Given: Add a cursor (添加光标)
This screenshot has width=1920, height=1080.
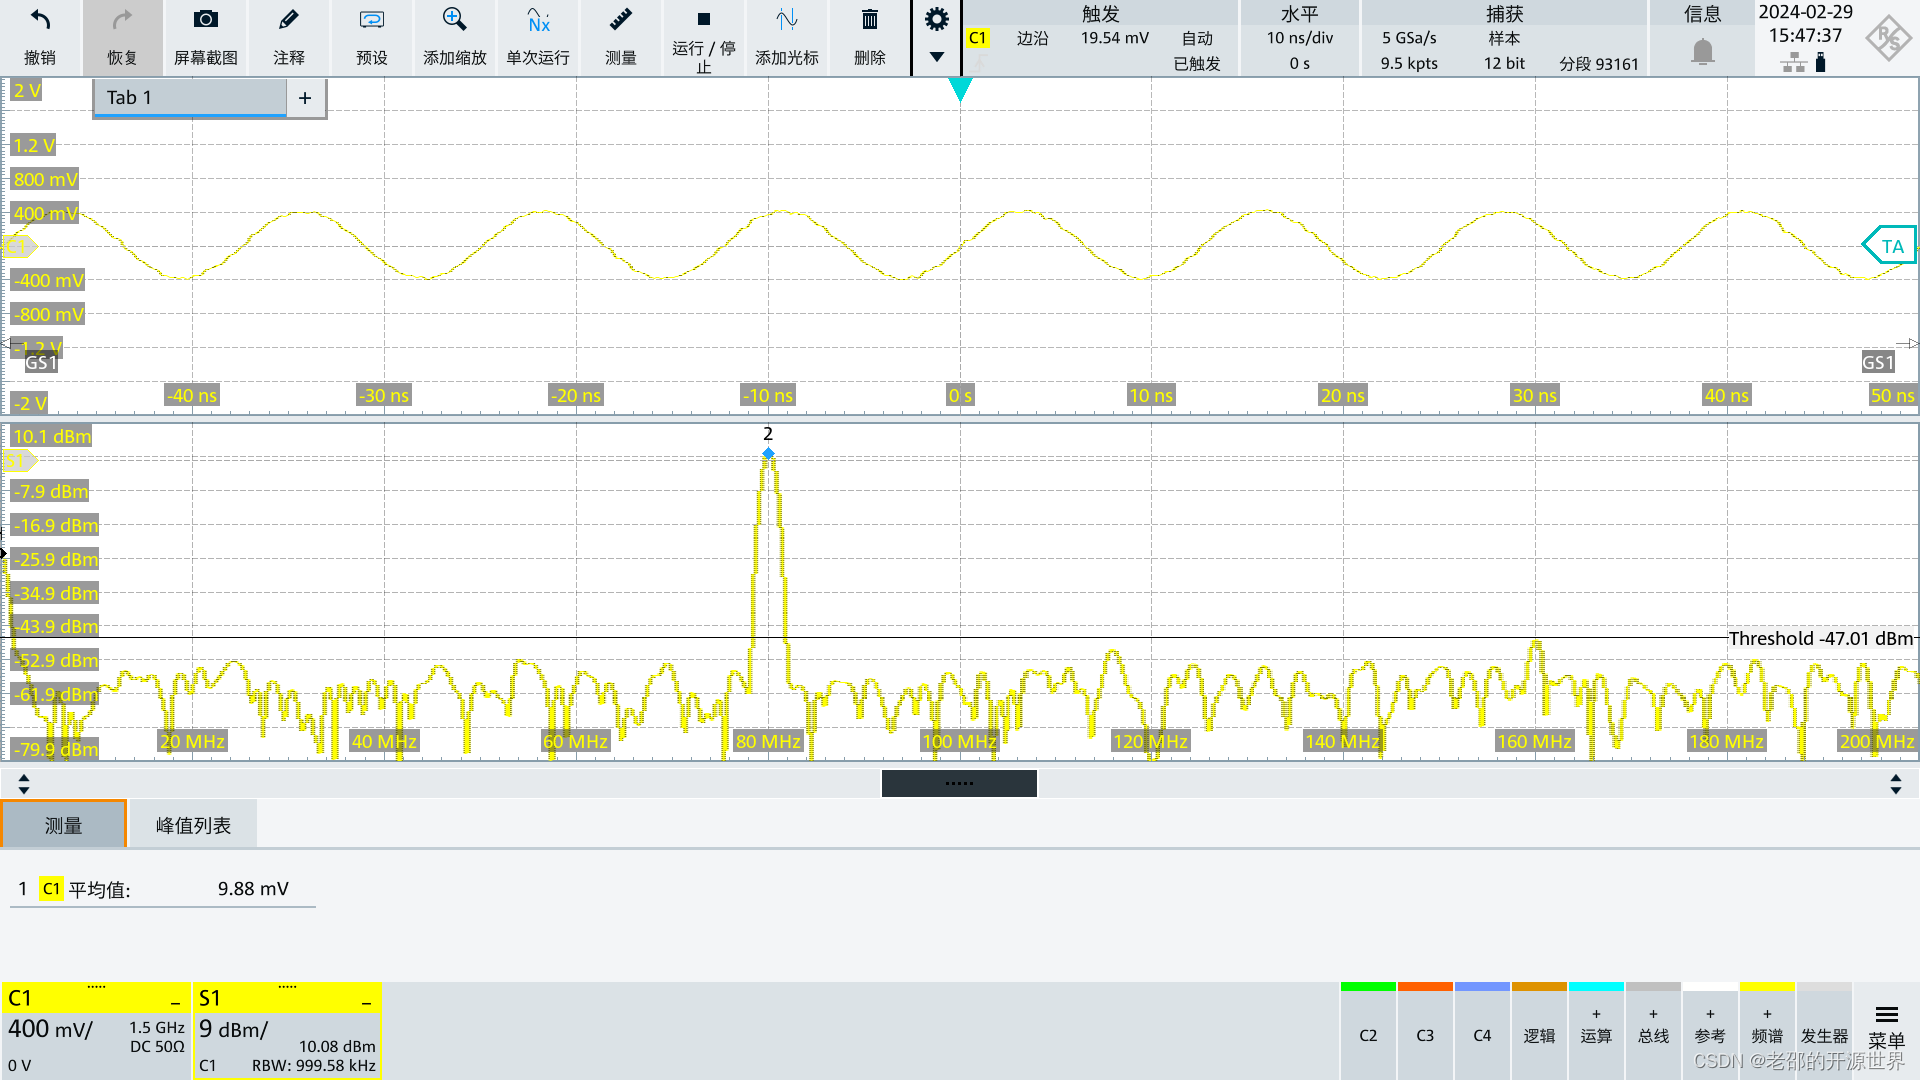Looking at the screenshot, I should tap(786, 20).
